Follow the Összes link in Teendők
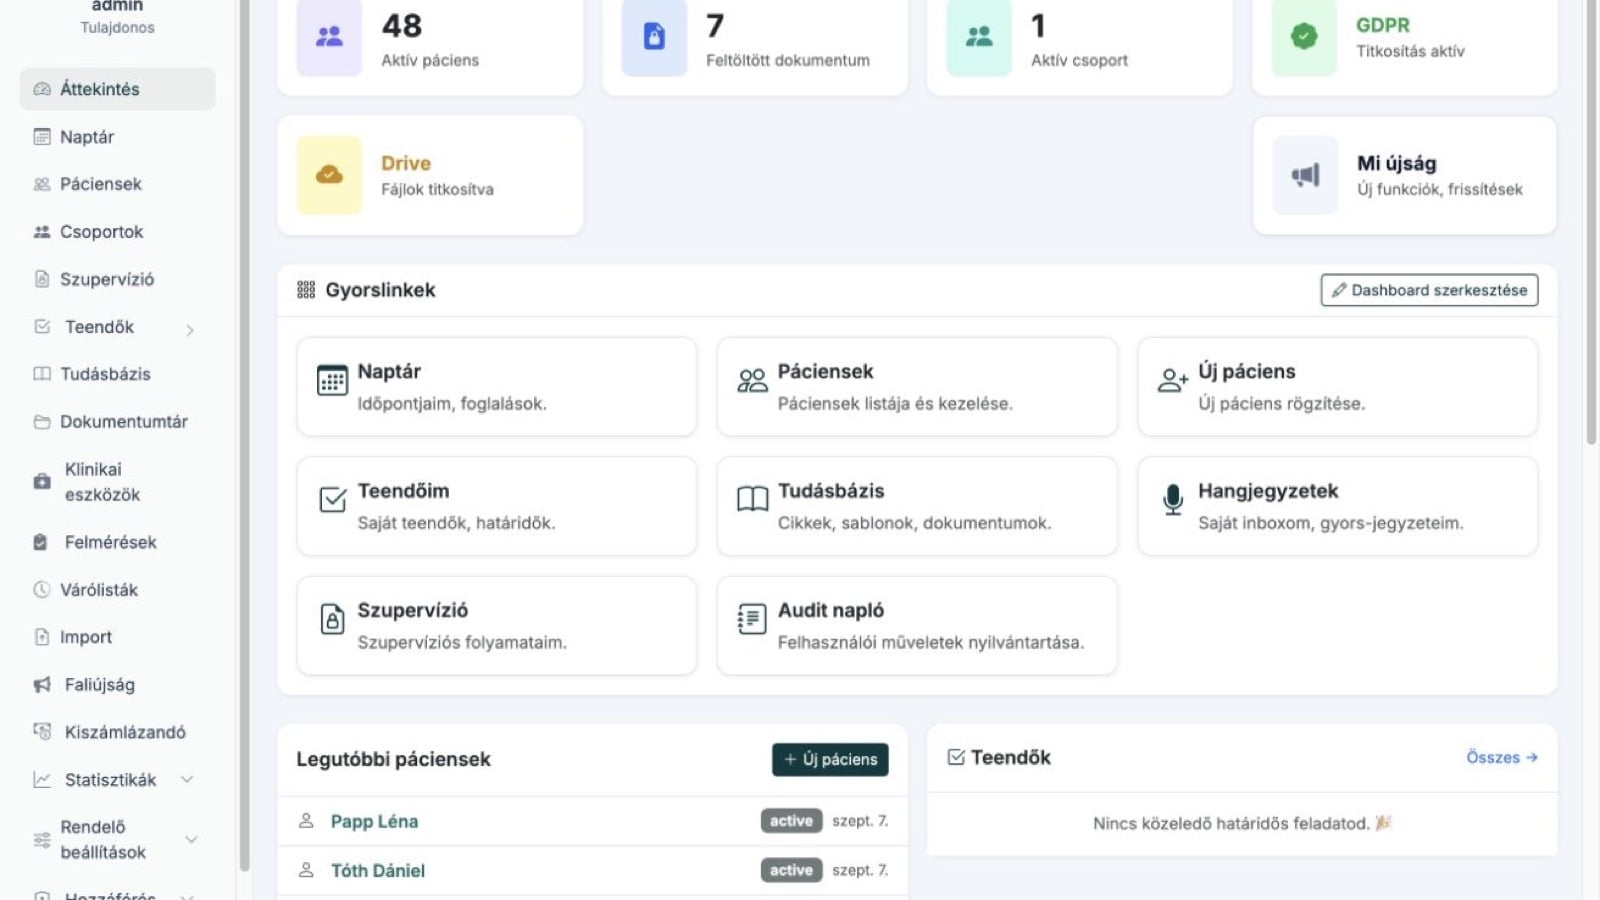Viewport: 1600px width, 900px height. (x=1502, y=757)
